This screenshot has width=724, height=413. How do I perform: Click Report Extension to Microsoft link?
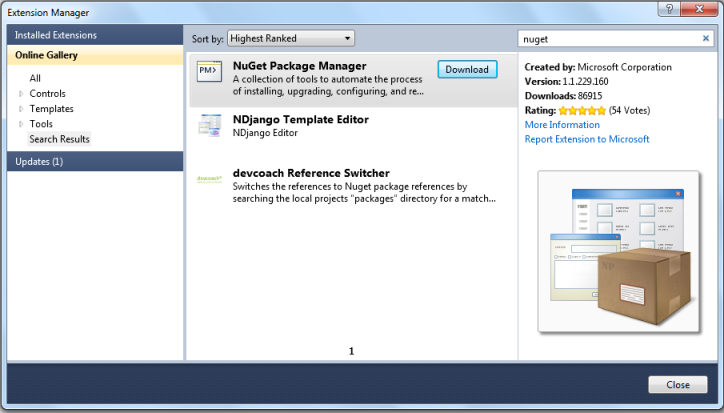587,139
